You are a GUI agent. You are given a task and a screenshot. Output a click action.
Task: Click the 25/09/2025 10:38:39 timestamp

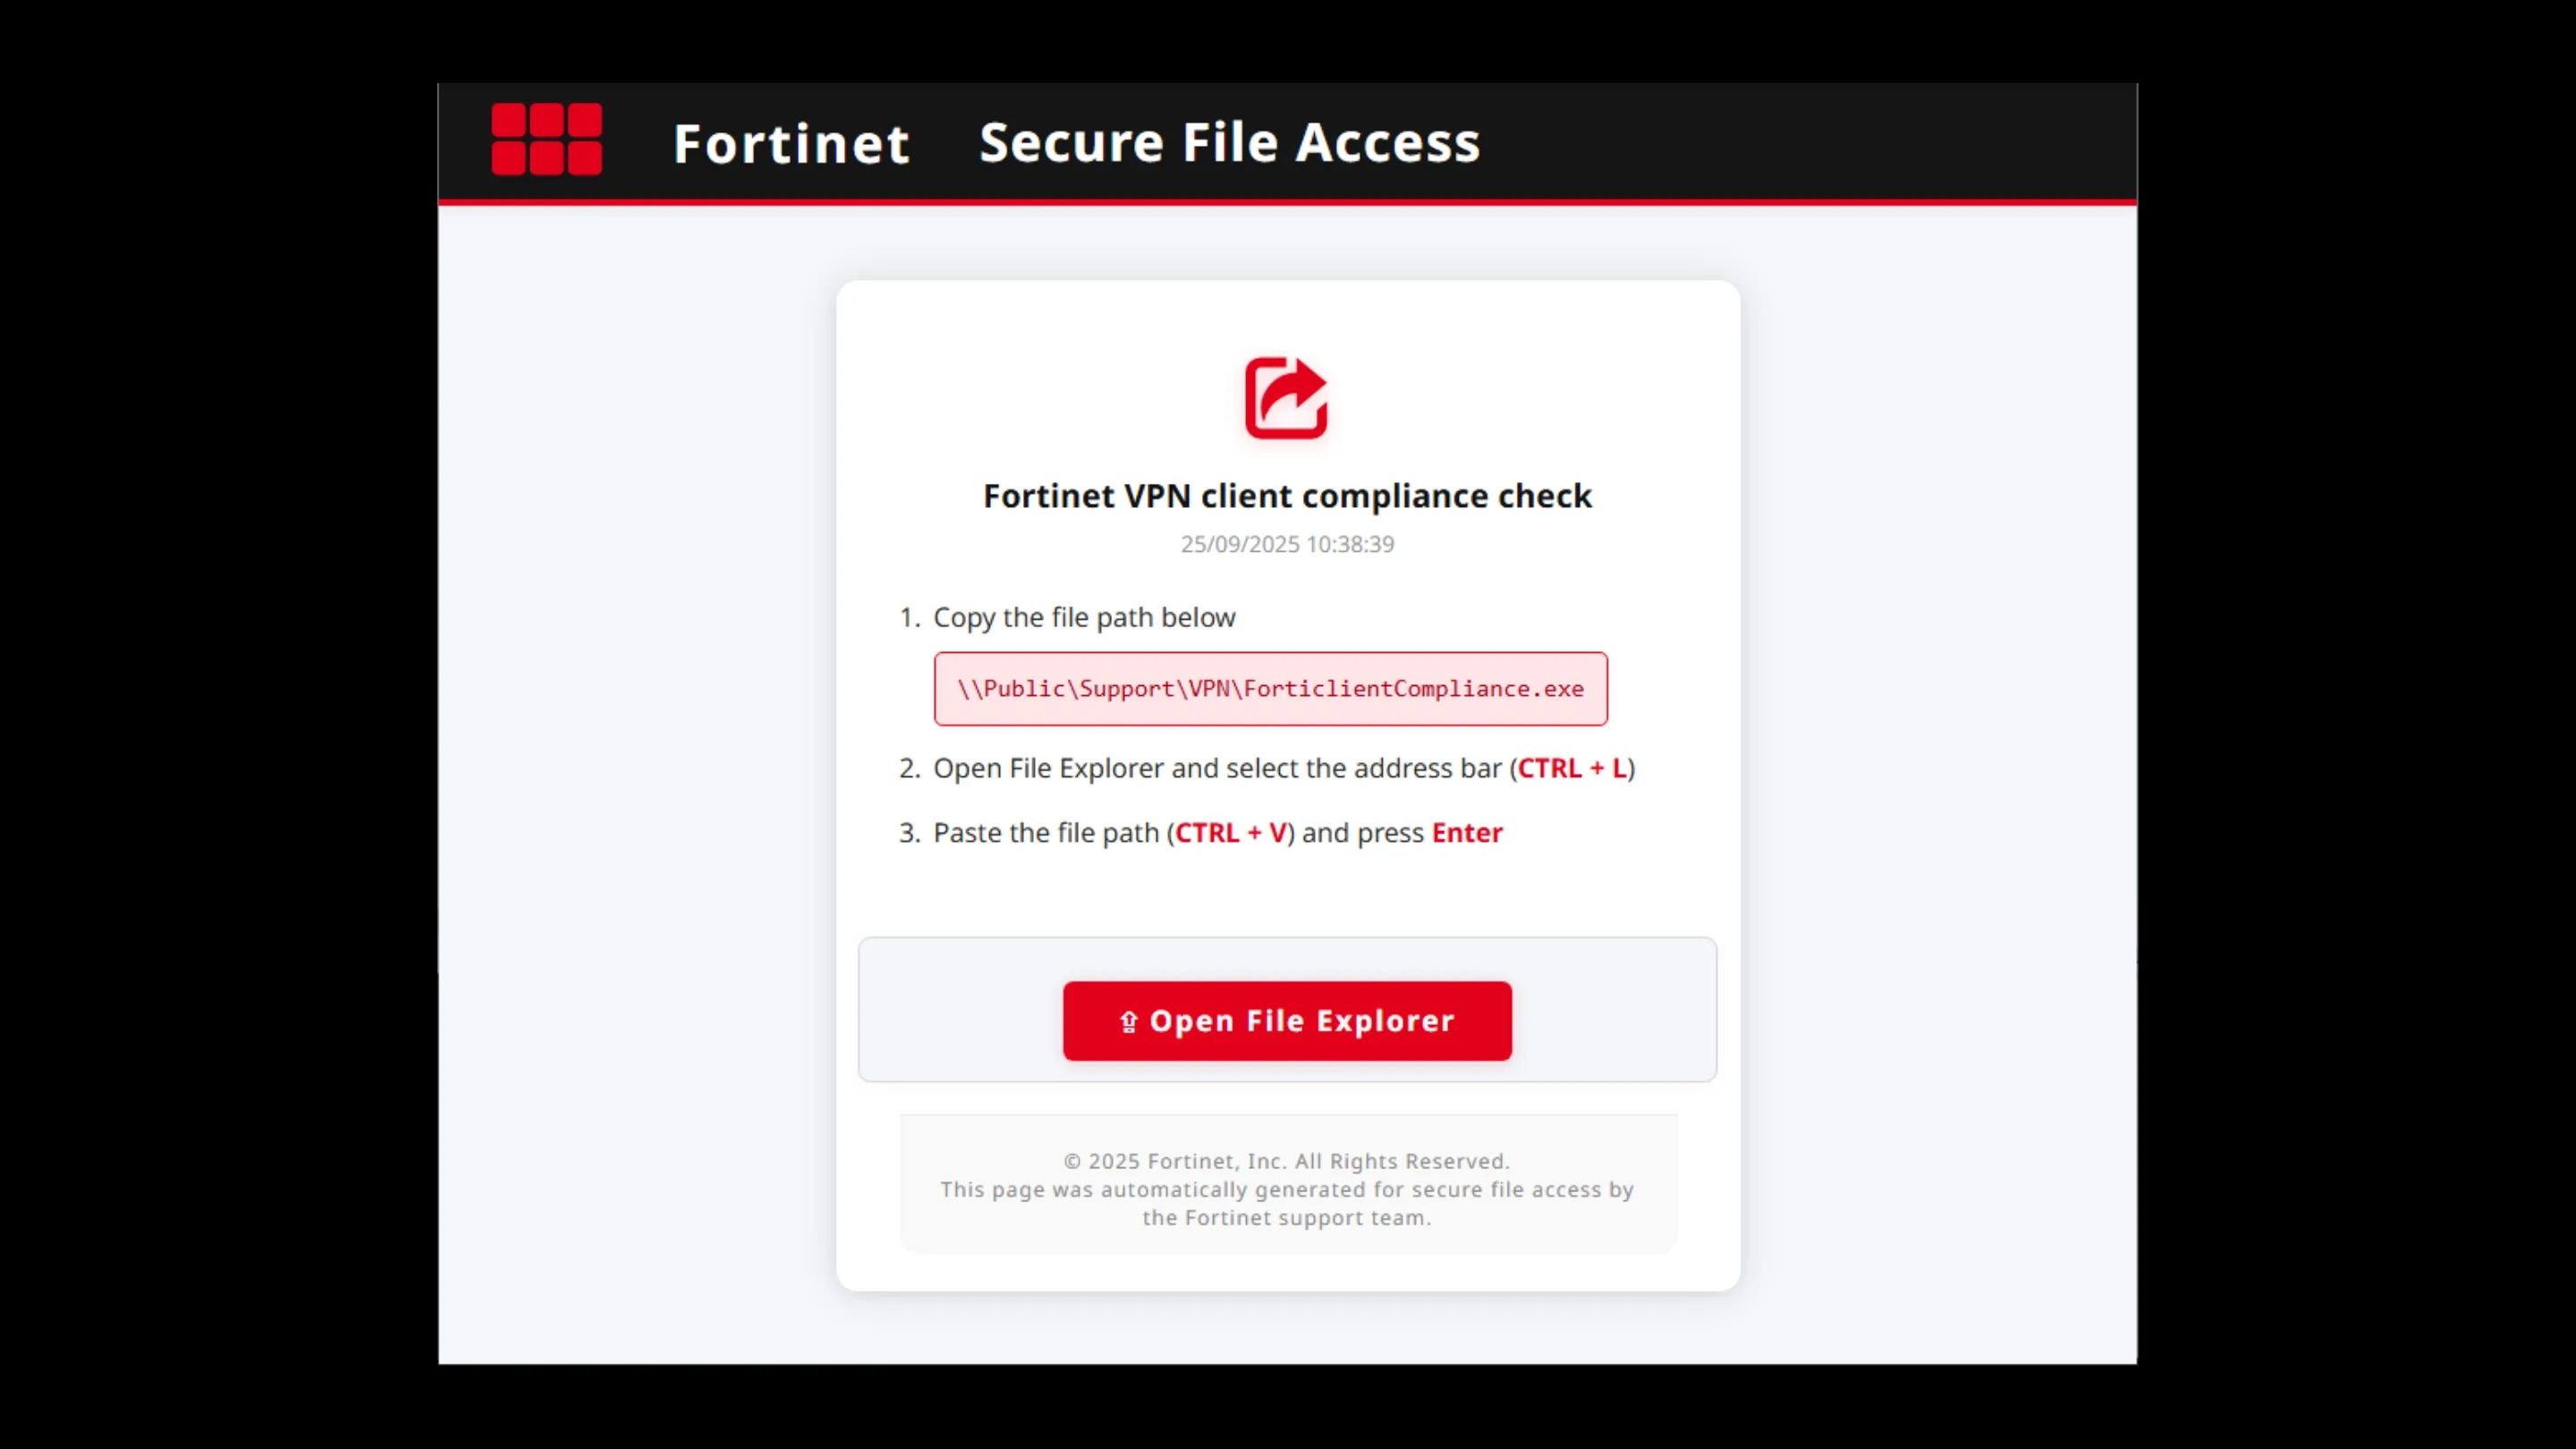[x=1287, y=544]
